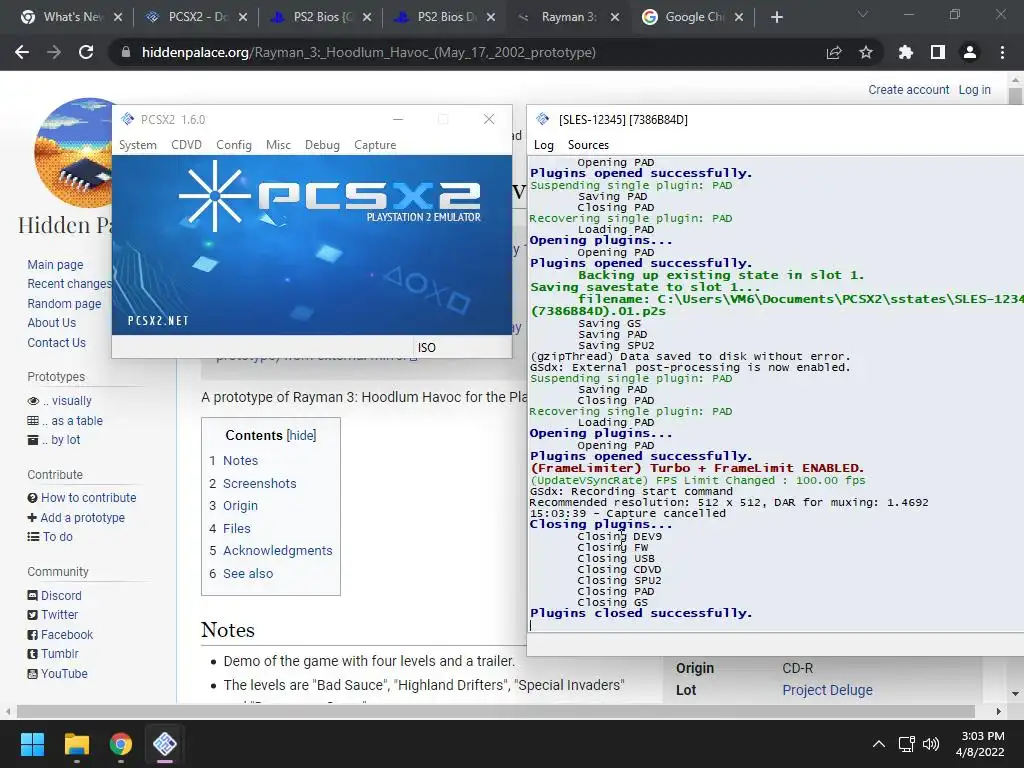Jump to Acknowledgments in contents
Image resolution: width=1024 pixels, height=768 pixels.
click(x=278, y=551)
